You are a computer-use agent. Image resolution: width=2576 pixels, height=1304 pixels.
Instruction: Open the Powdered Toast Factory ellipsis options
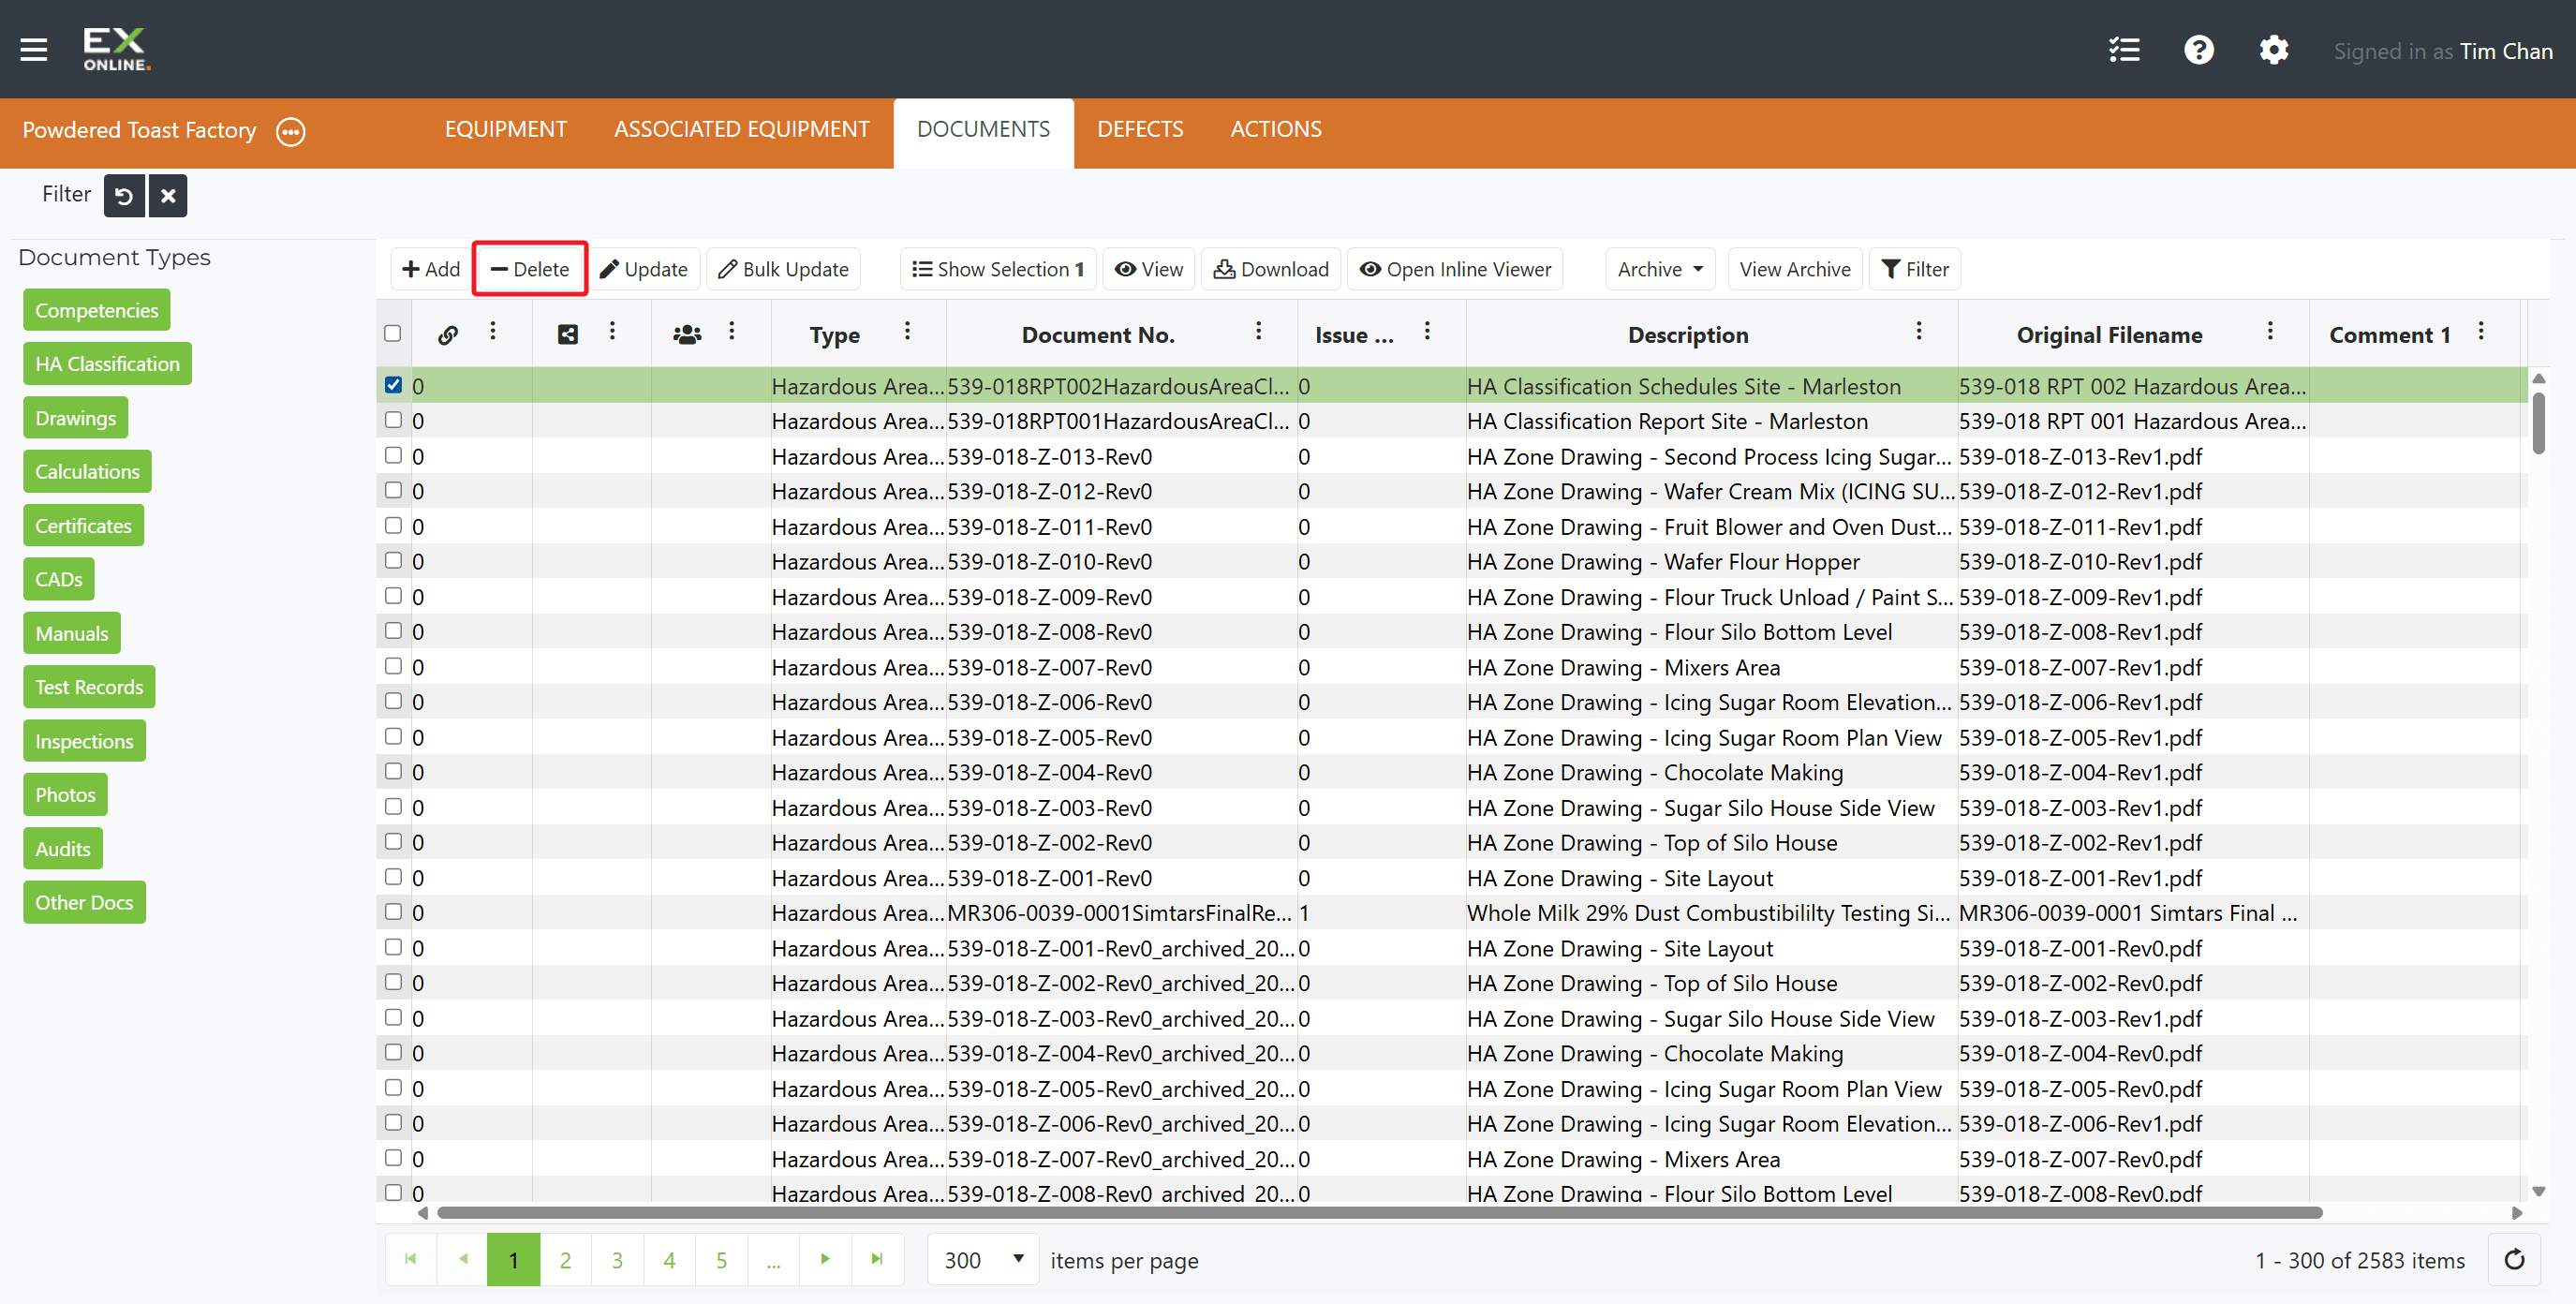click(291, 131)
